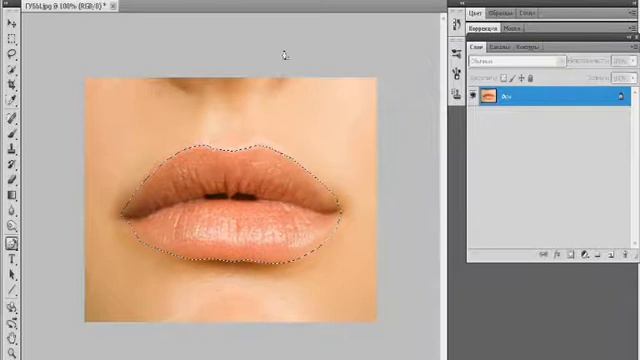The height and width of the screenshot is (360, 640).
Task: Expand the icon dock with its double arrow
Action: tap(462, 3)
